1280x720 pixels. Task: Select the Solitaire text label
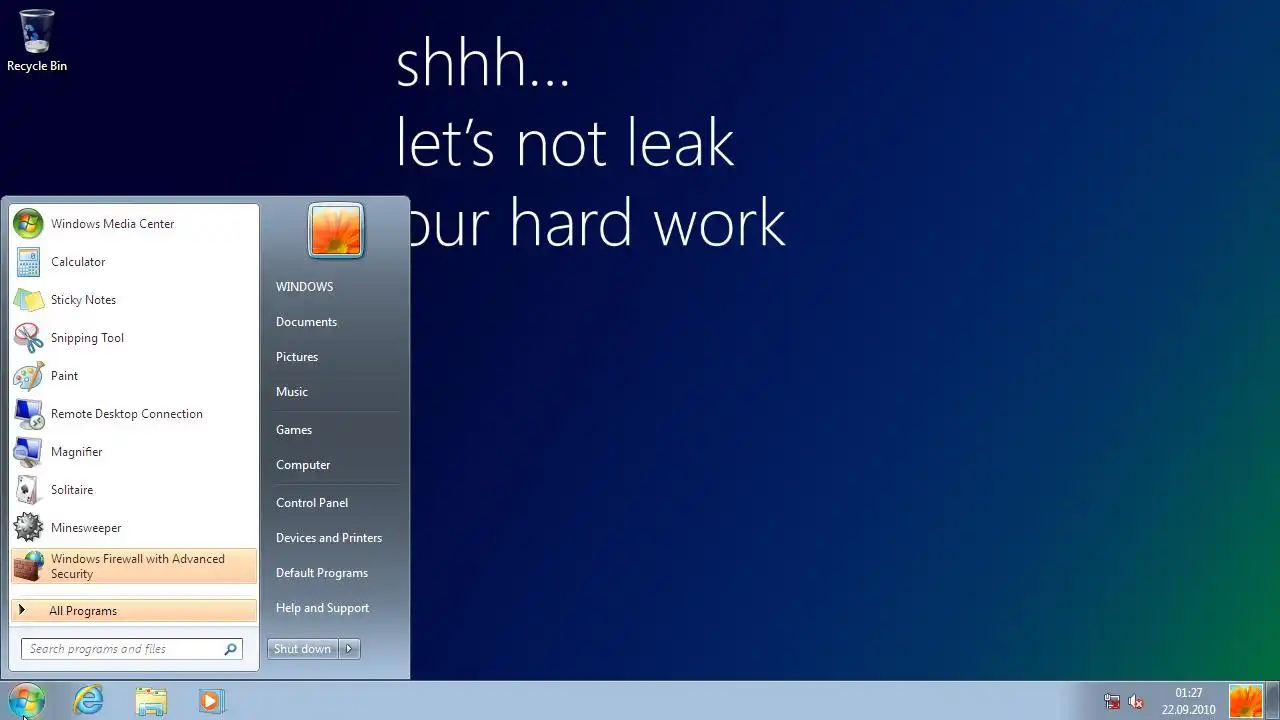(72, 490)
